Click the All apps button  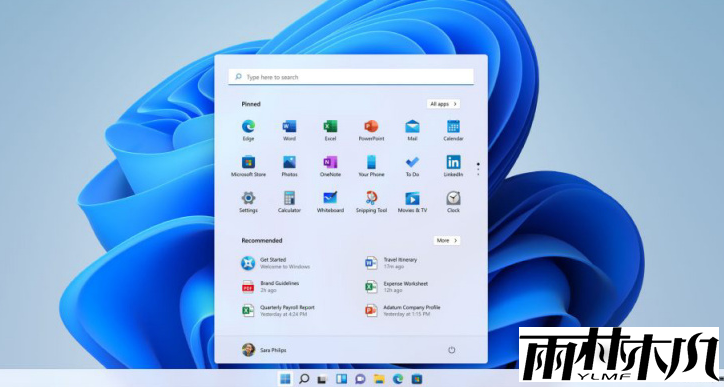point(443,104)
